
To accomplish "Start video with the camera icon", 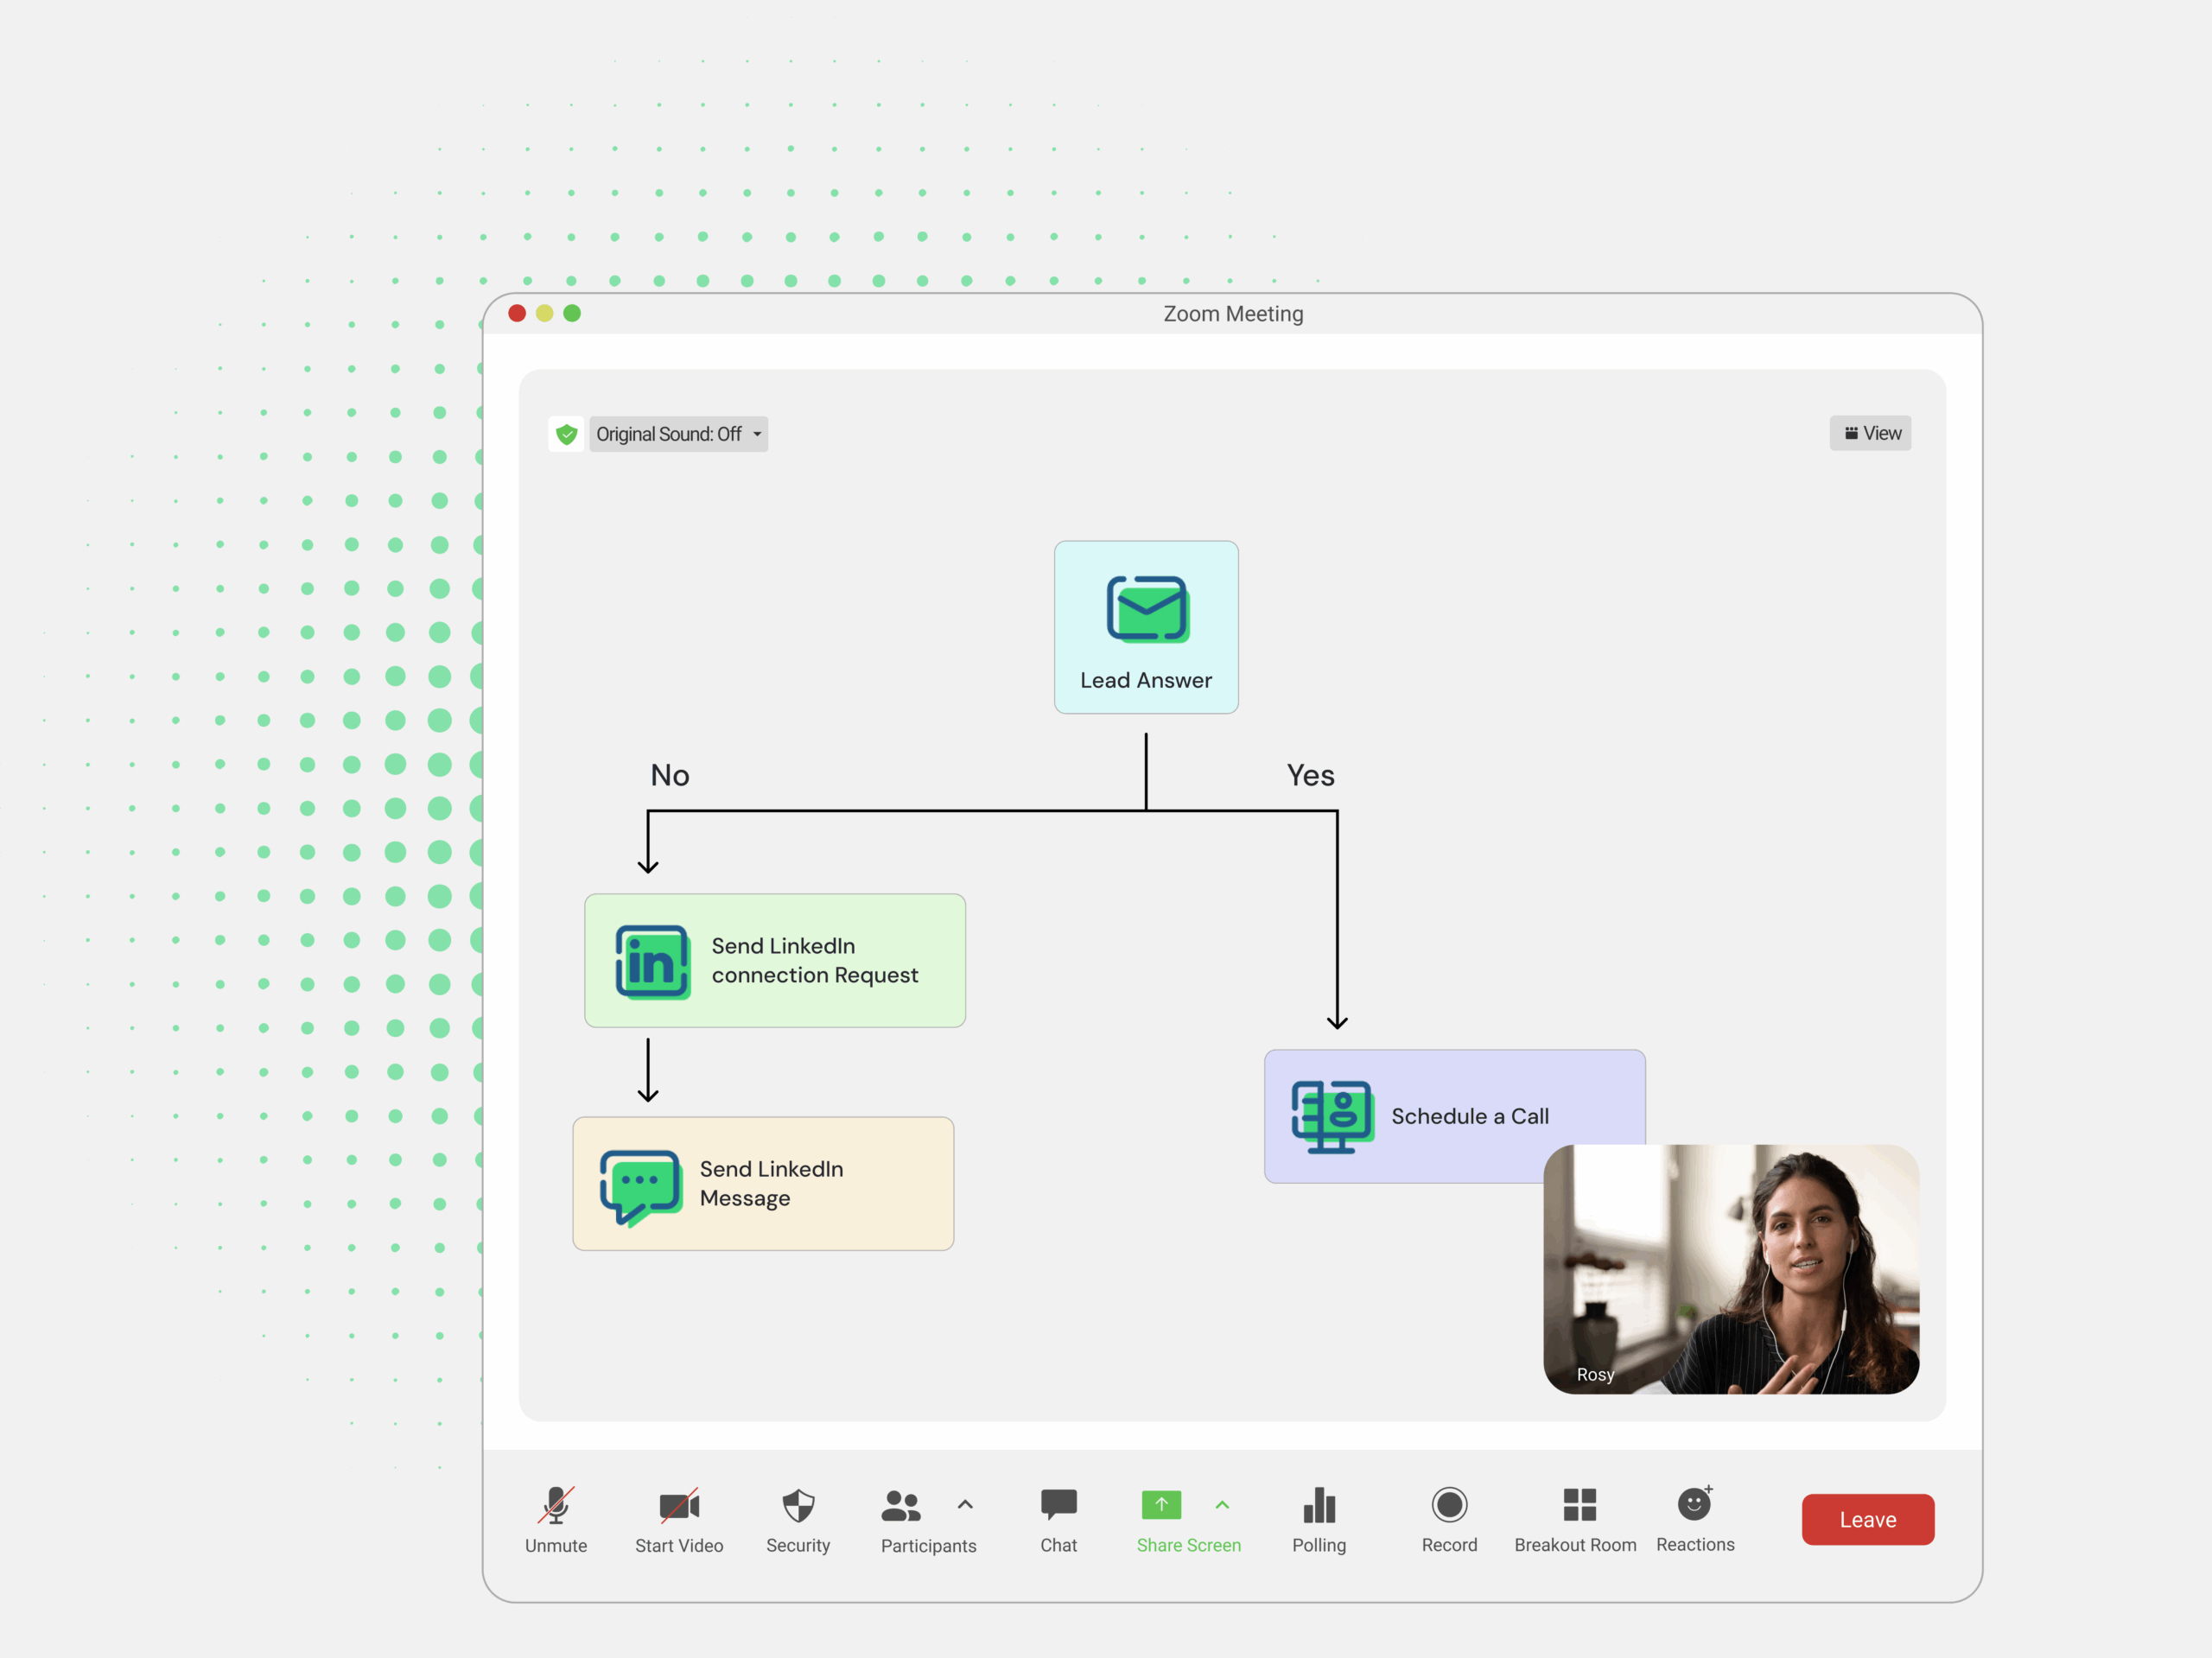I will coord(679,1505).
